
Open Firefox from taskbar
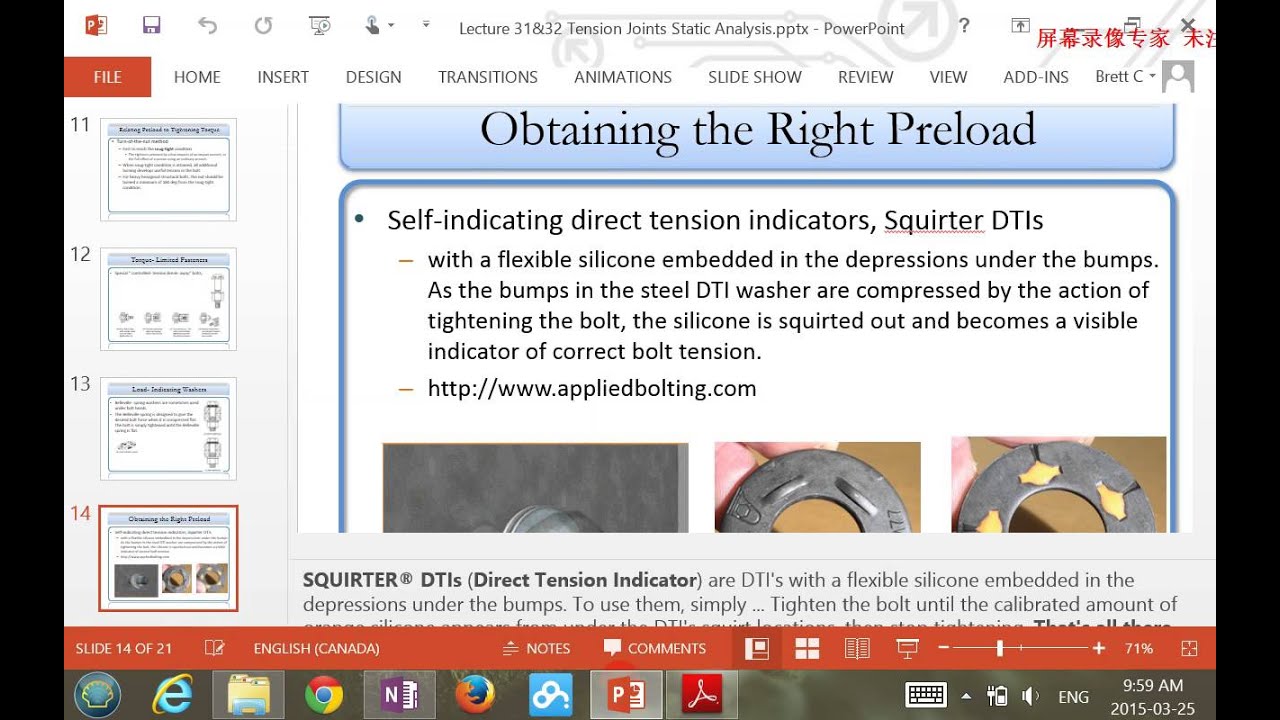[475, 695]
